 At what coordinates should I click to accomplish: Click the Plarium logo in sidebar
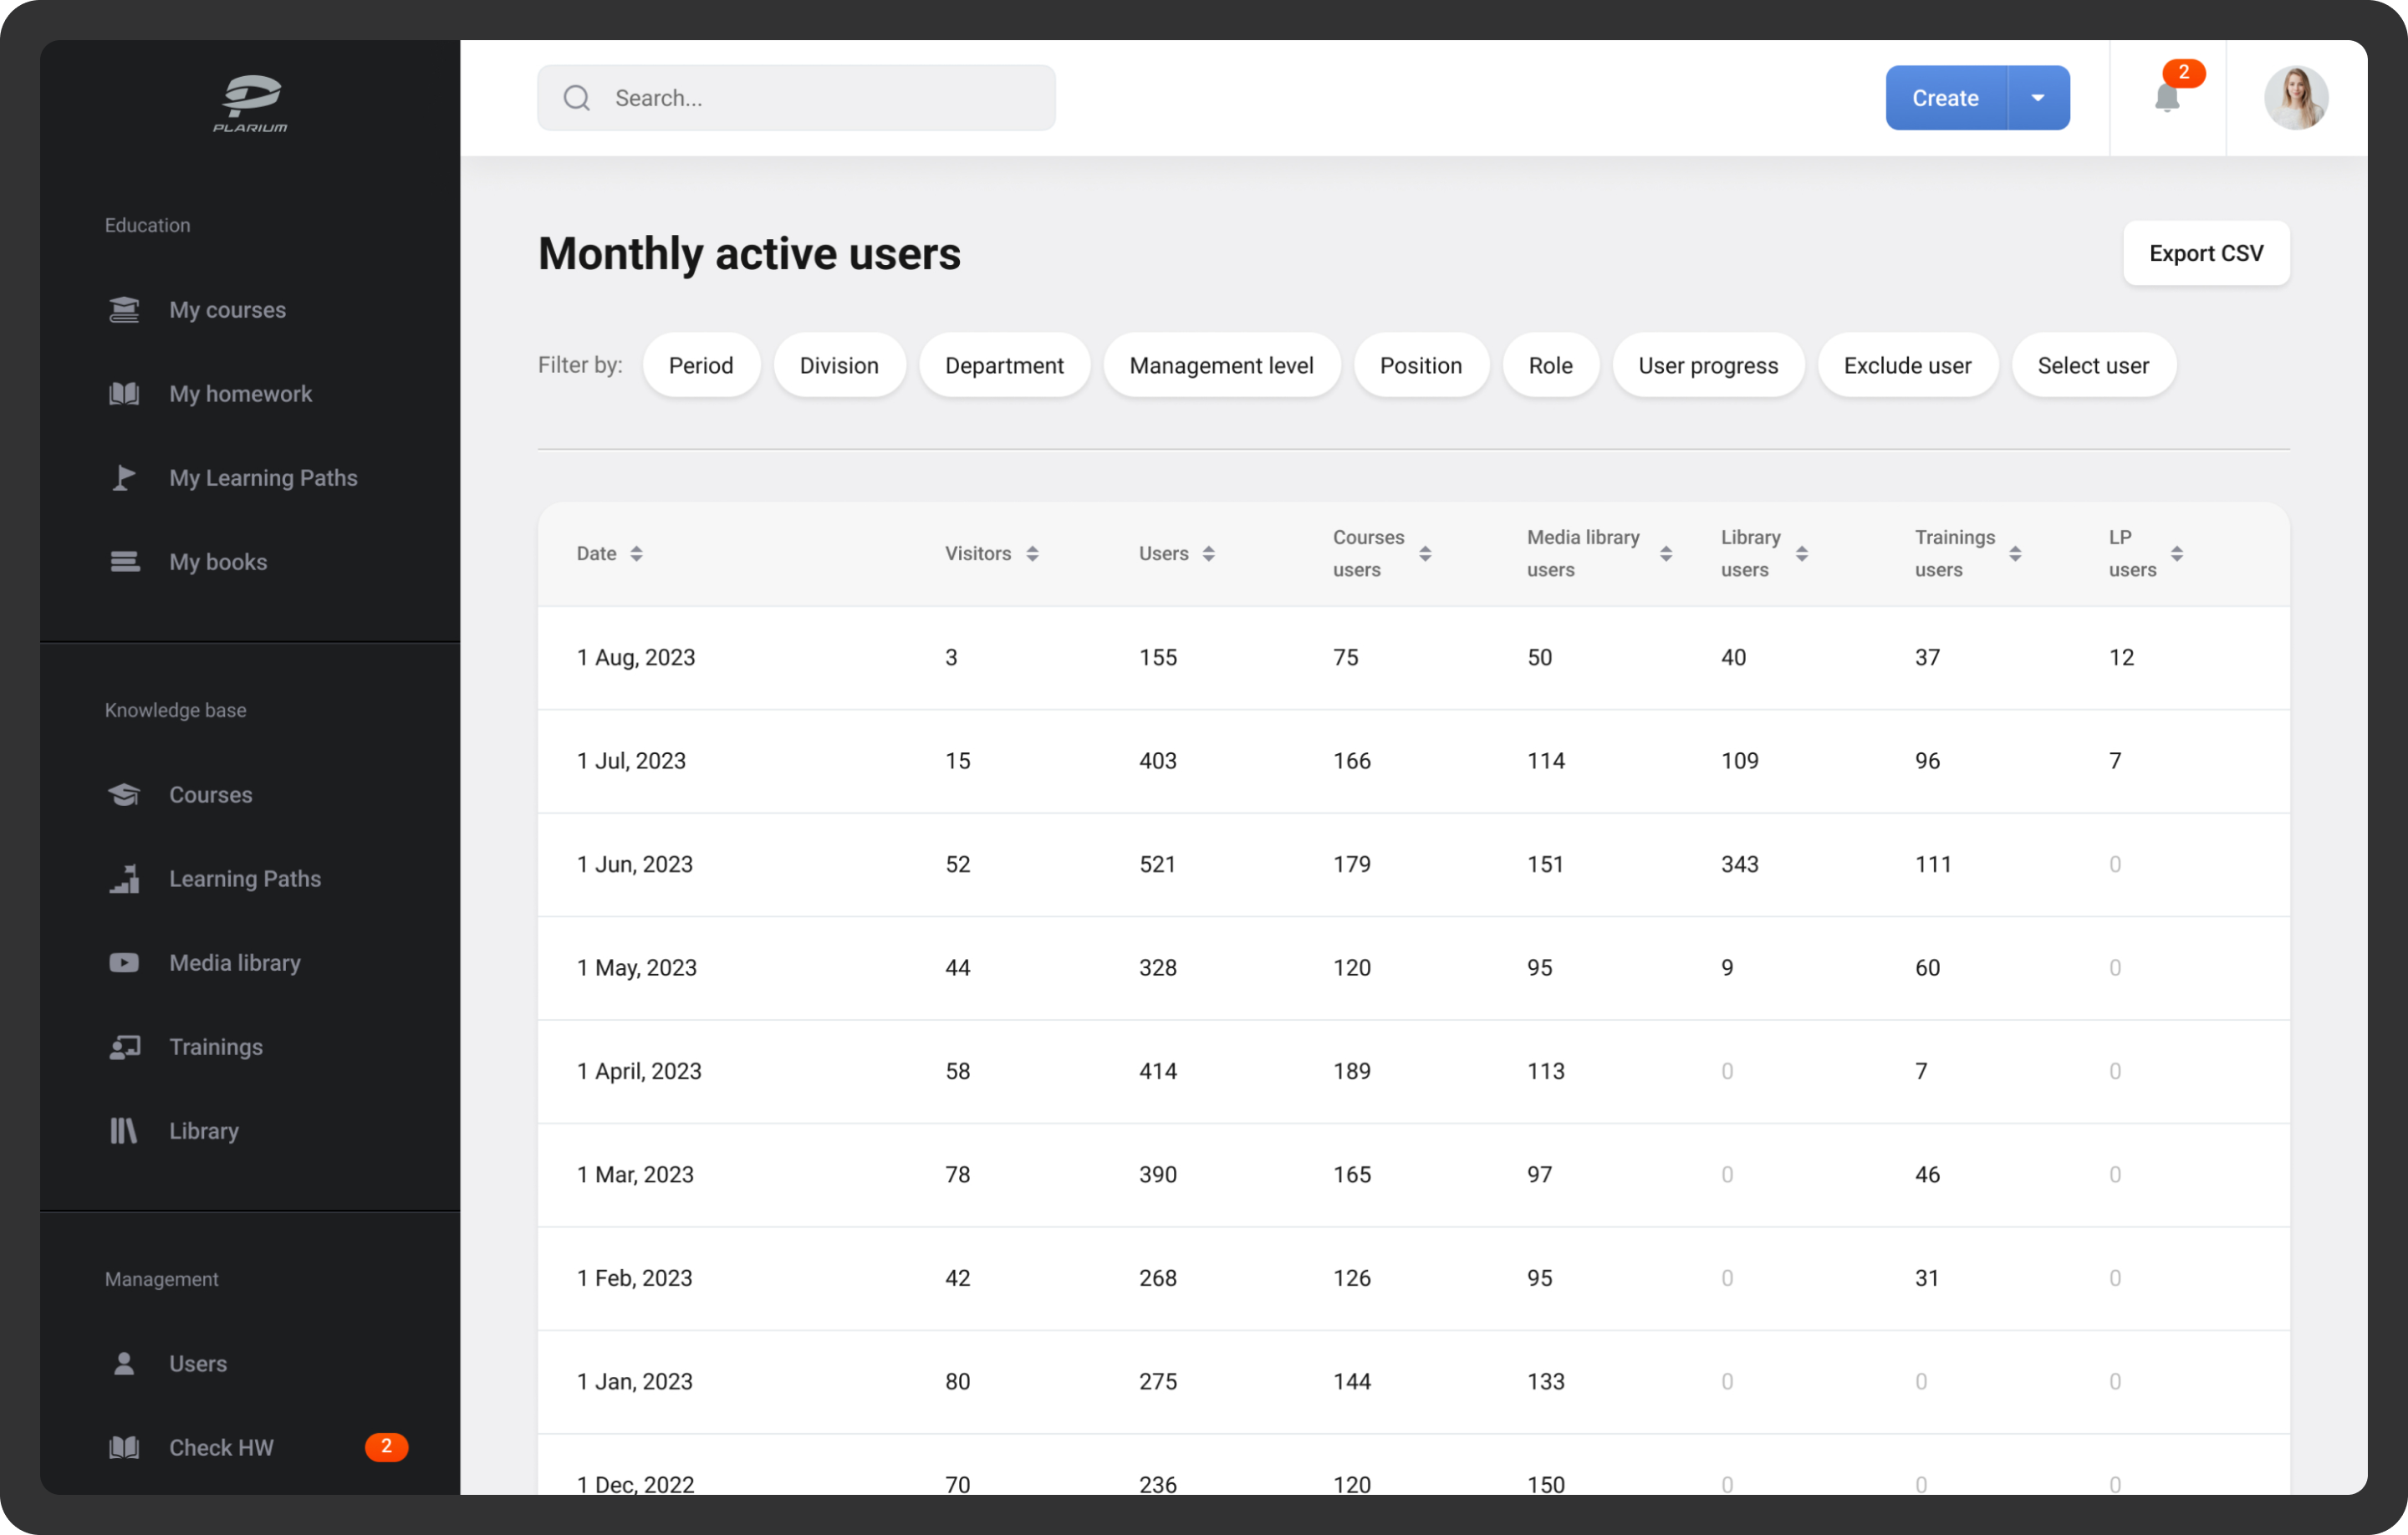tap(250, 103)
